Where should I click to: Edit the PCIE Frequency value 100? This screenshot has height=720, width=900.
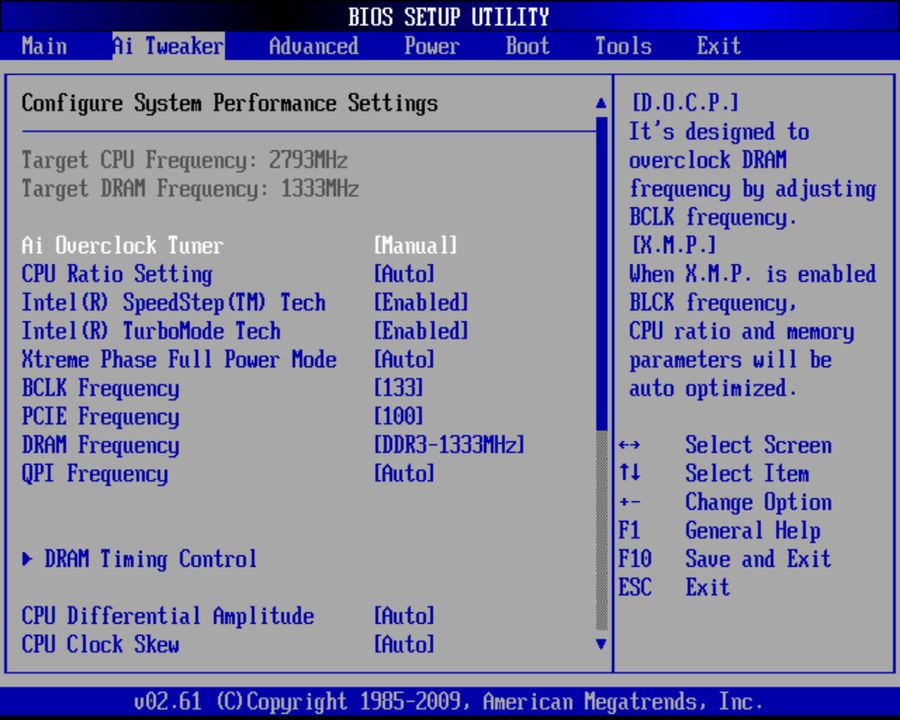[x=398, y=416]
